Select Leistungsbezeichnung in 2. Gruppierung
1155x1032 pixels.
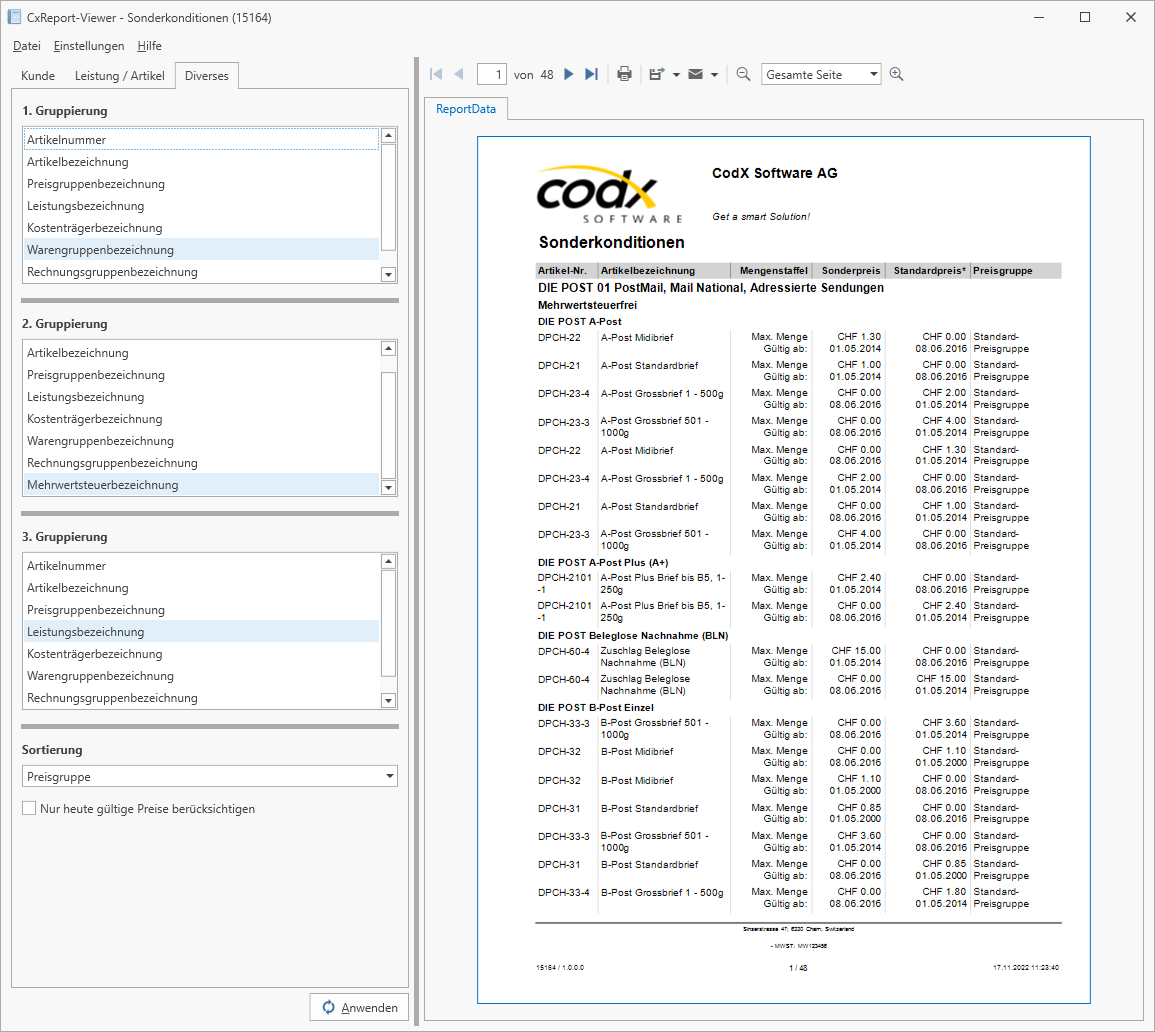[x=201, y=397]
